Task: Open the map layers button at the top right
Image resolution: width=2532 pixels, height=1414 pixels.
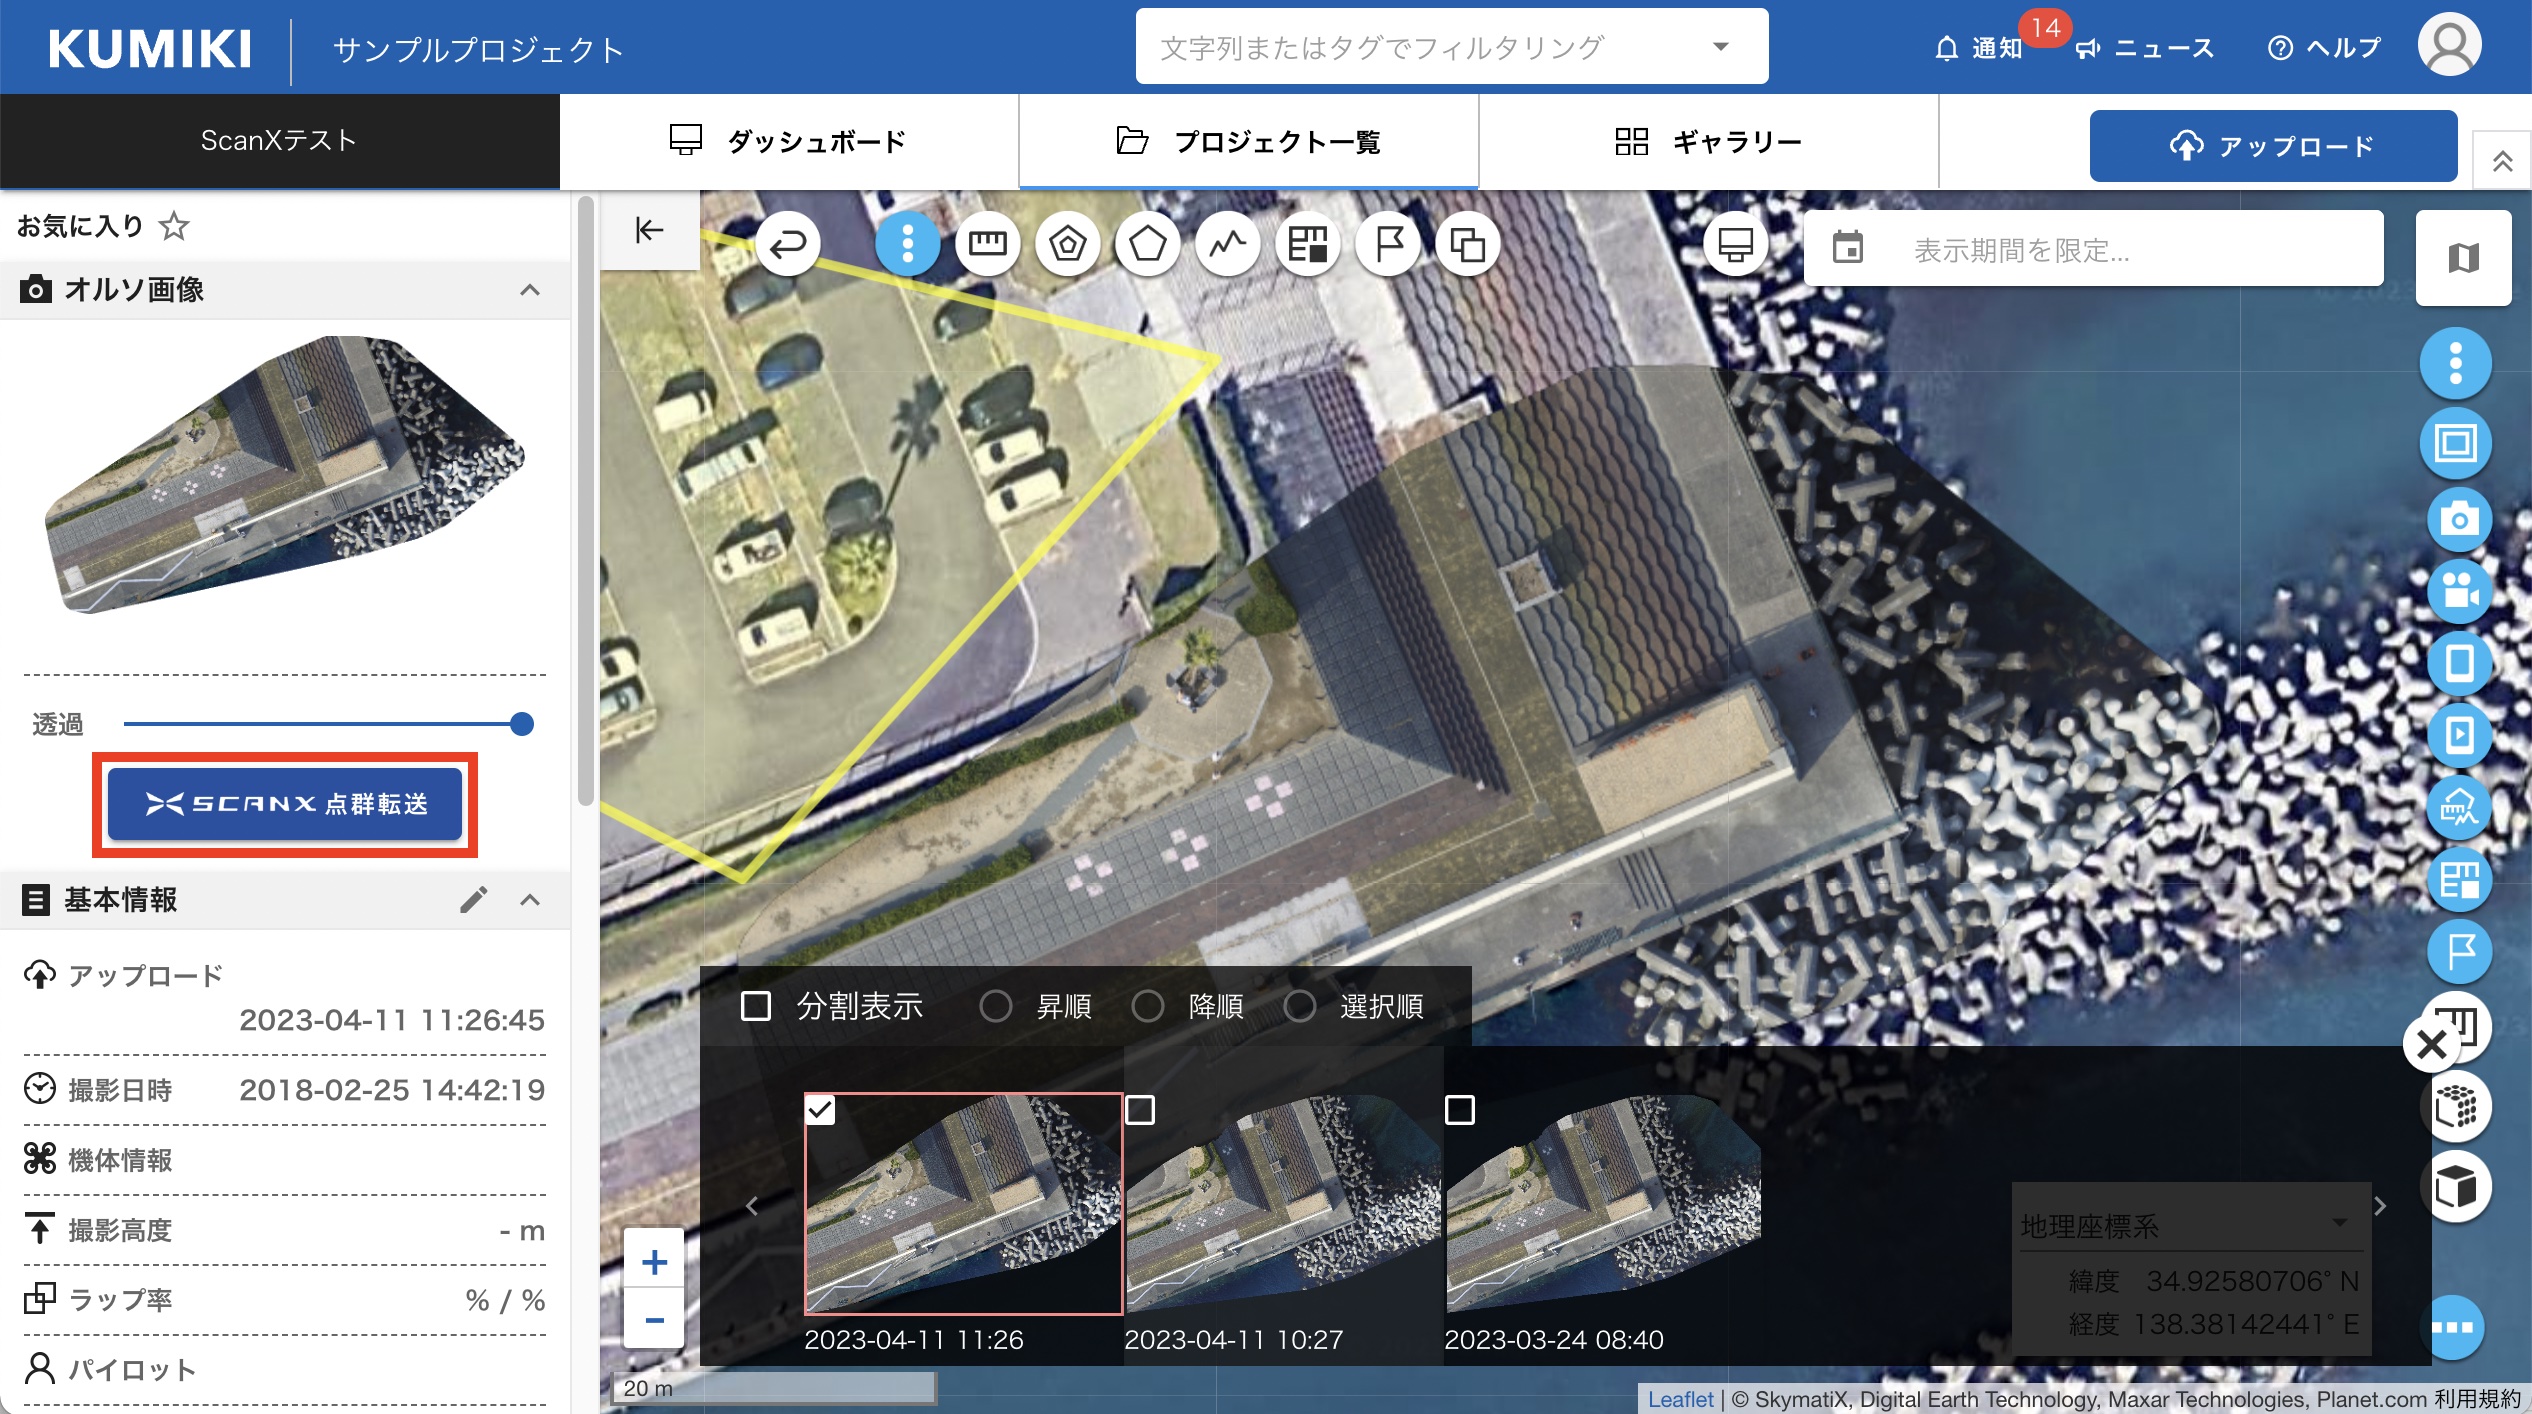Action: [2463, 258]
